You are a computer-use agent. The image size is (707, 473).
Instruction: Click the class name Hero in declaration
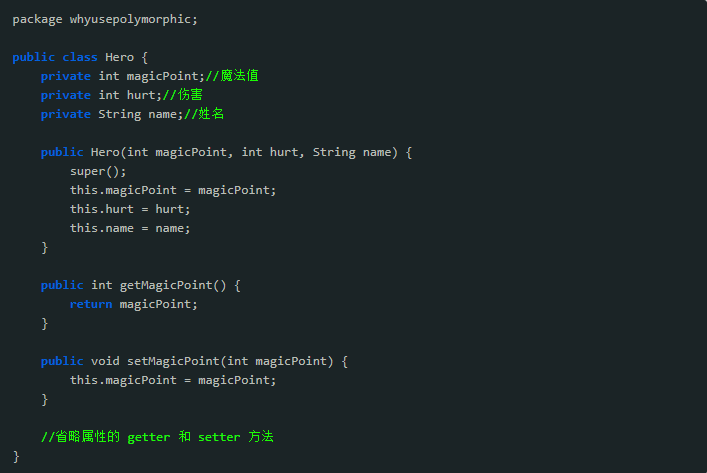(x=119, y=57)
